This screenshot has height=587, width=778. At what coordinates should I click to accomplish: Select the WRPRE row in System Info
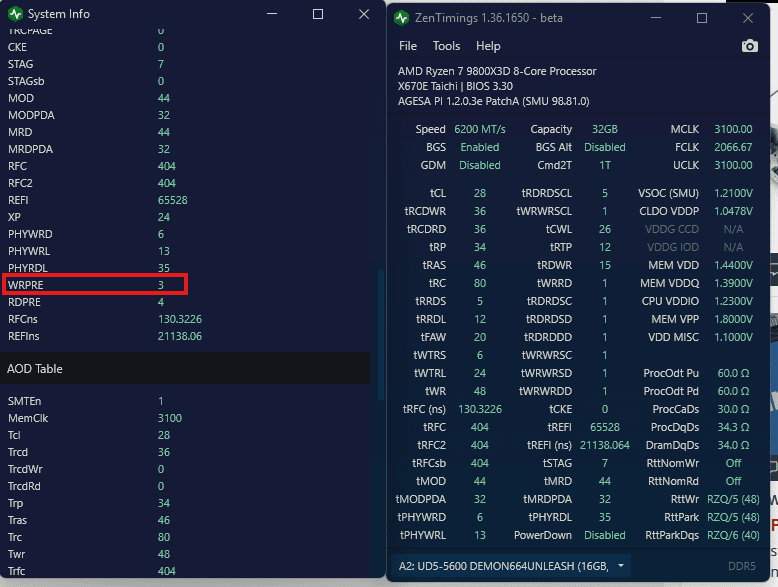(x=95, y=285)
